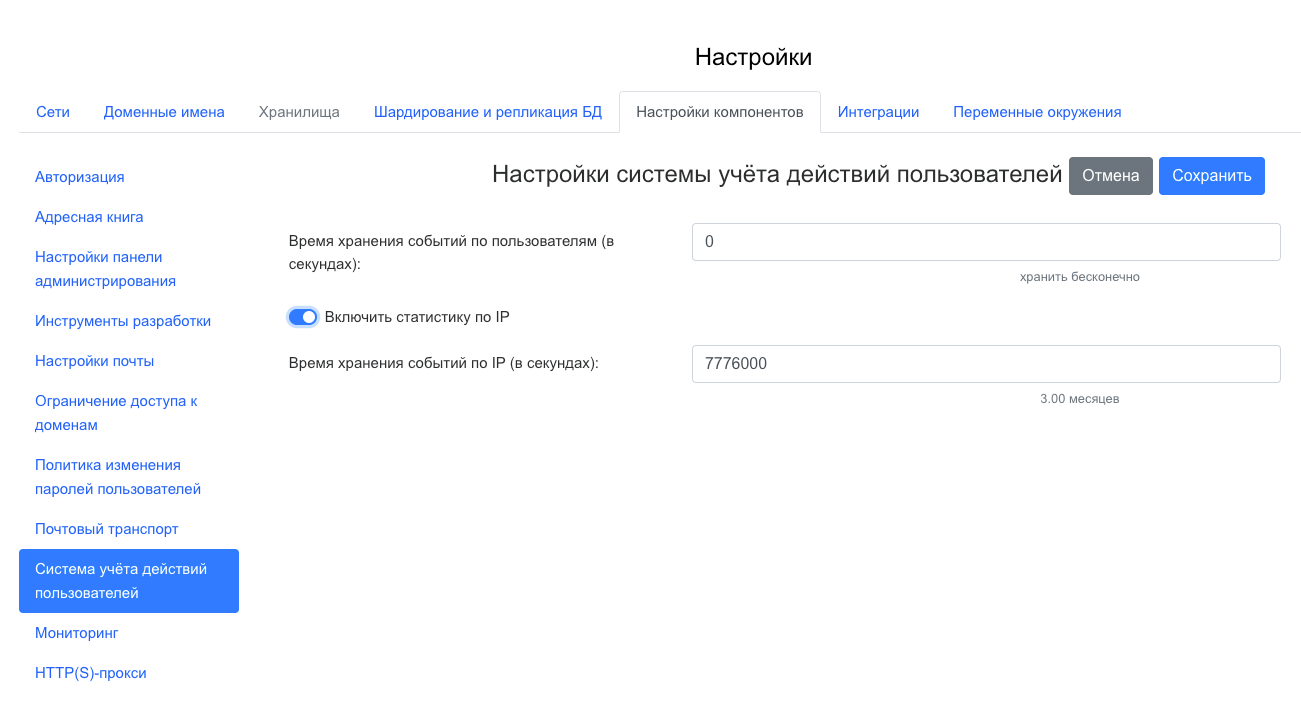Switch to the Сети tab
Image resolution: width=1301 pixels, height=722 pixels.
click(53, 112)
